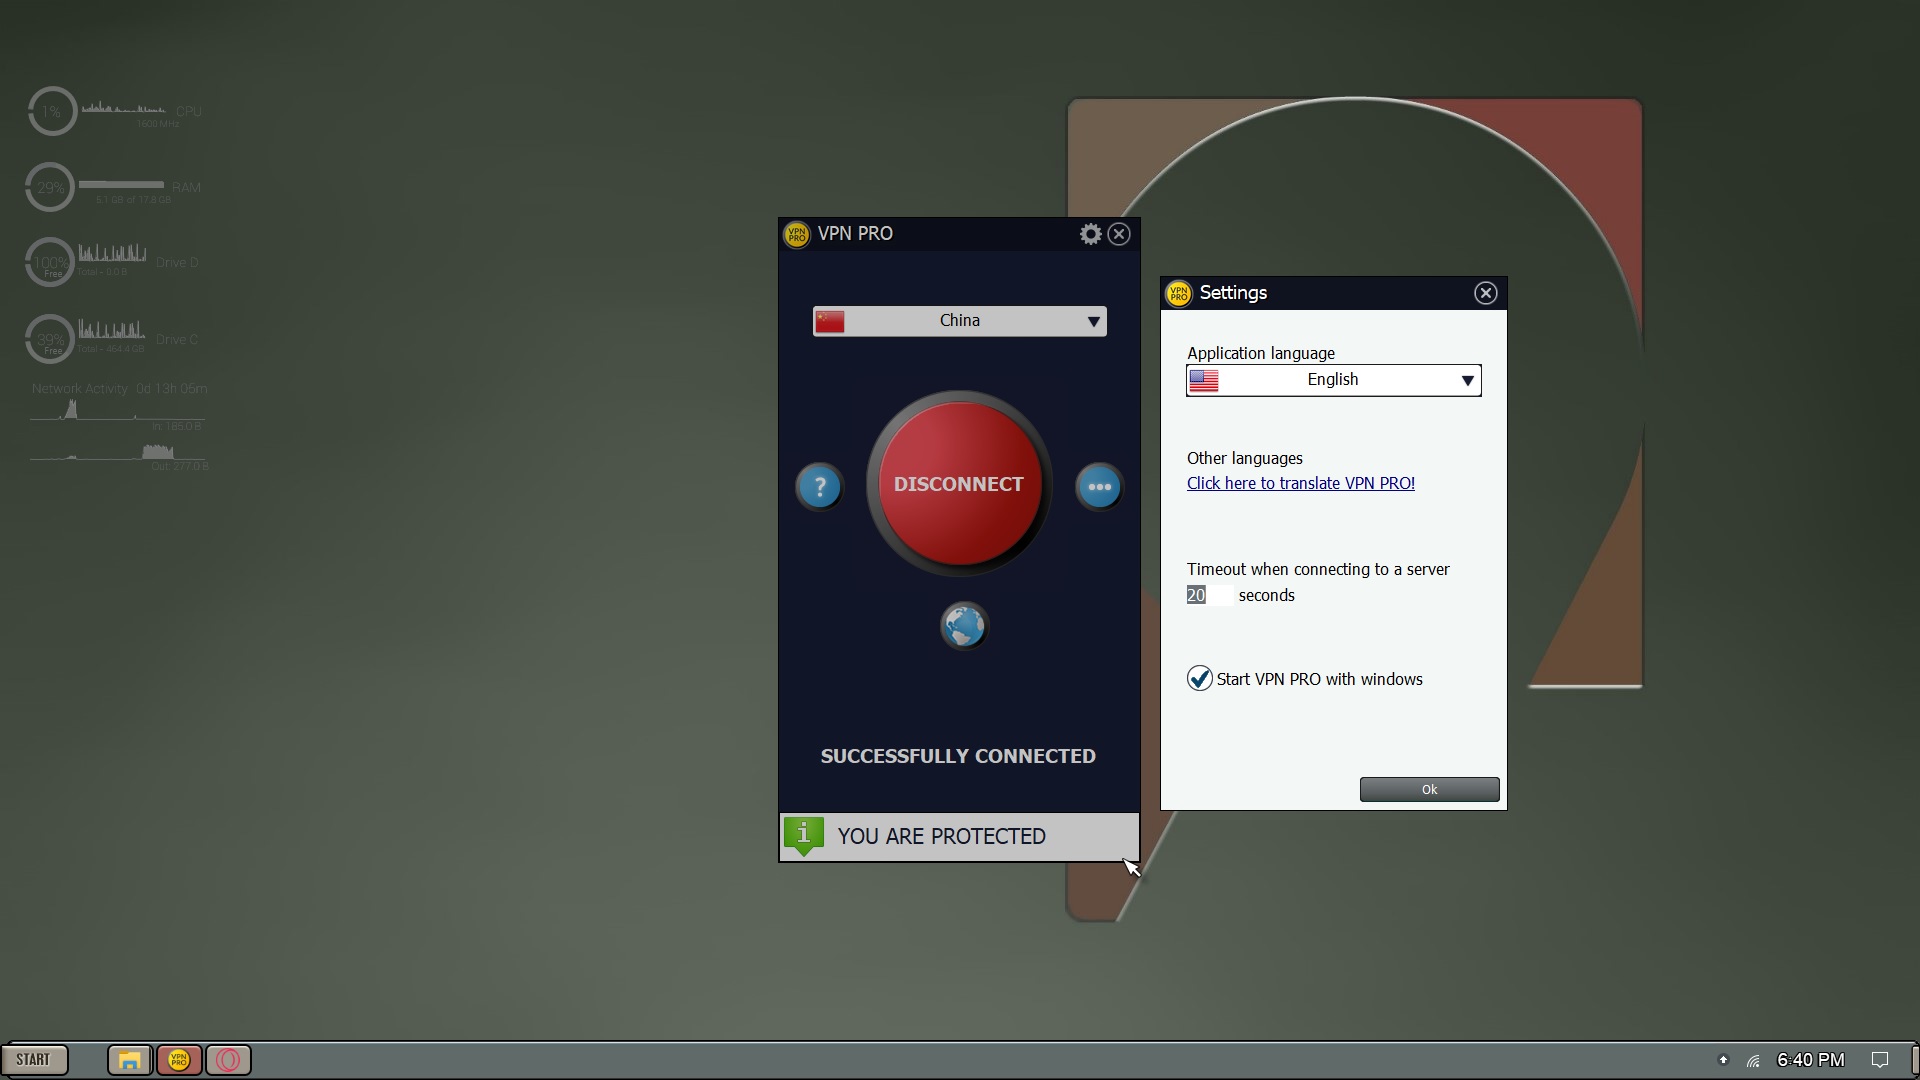Toggle Start VPN PRO with windows checkbox
The width and height of the screenshot is (1920, 1080).
1199,679
